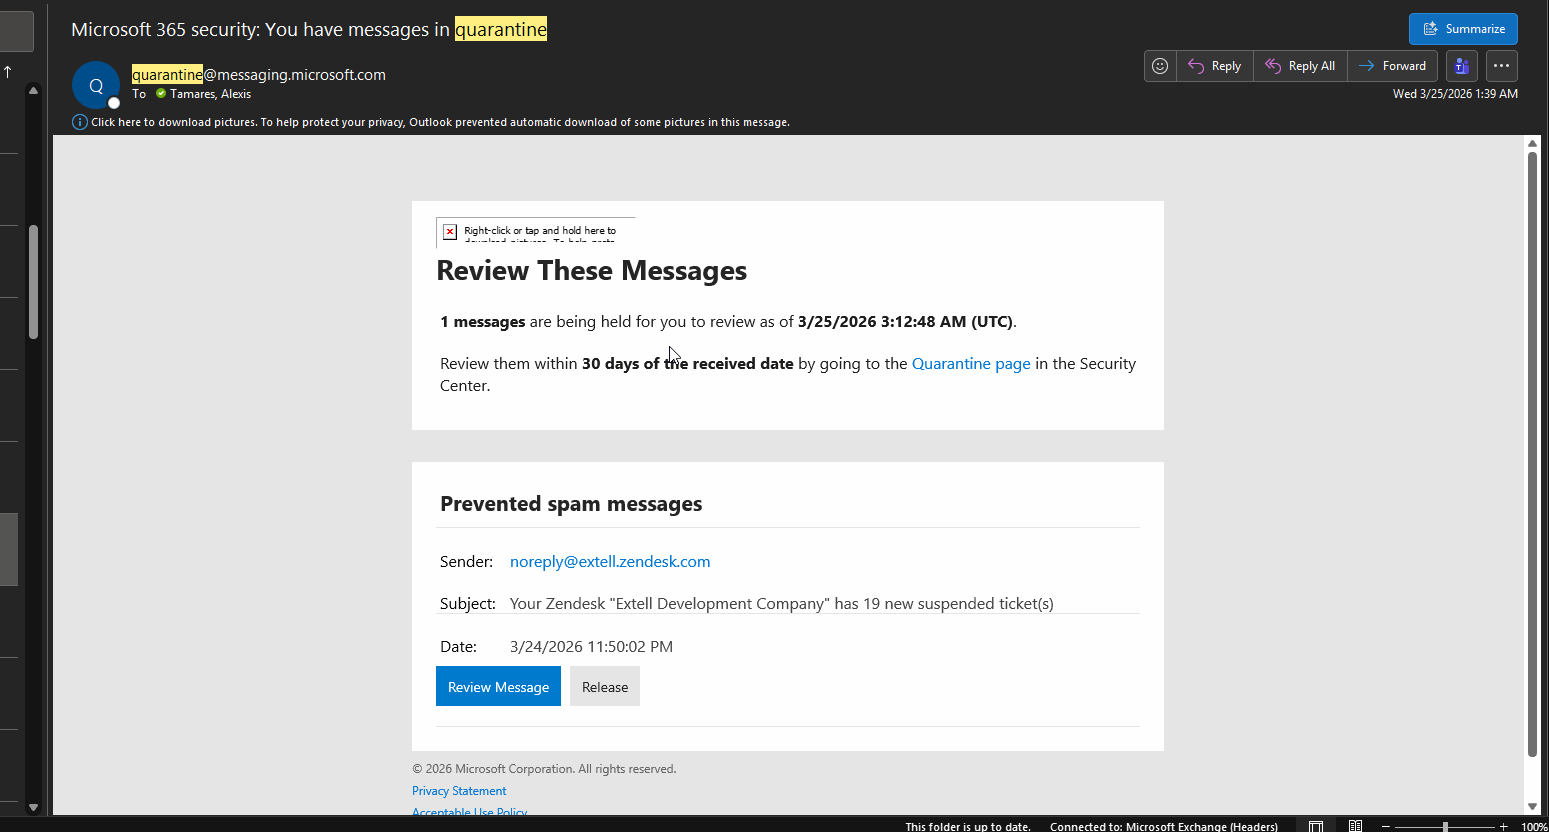Image resolution: width=1549 pixels, height=832 pixels.
Task: Click message body scrollbar up arrow
Action: tap(1532, 143)
